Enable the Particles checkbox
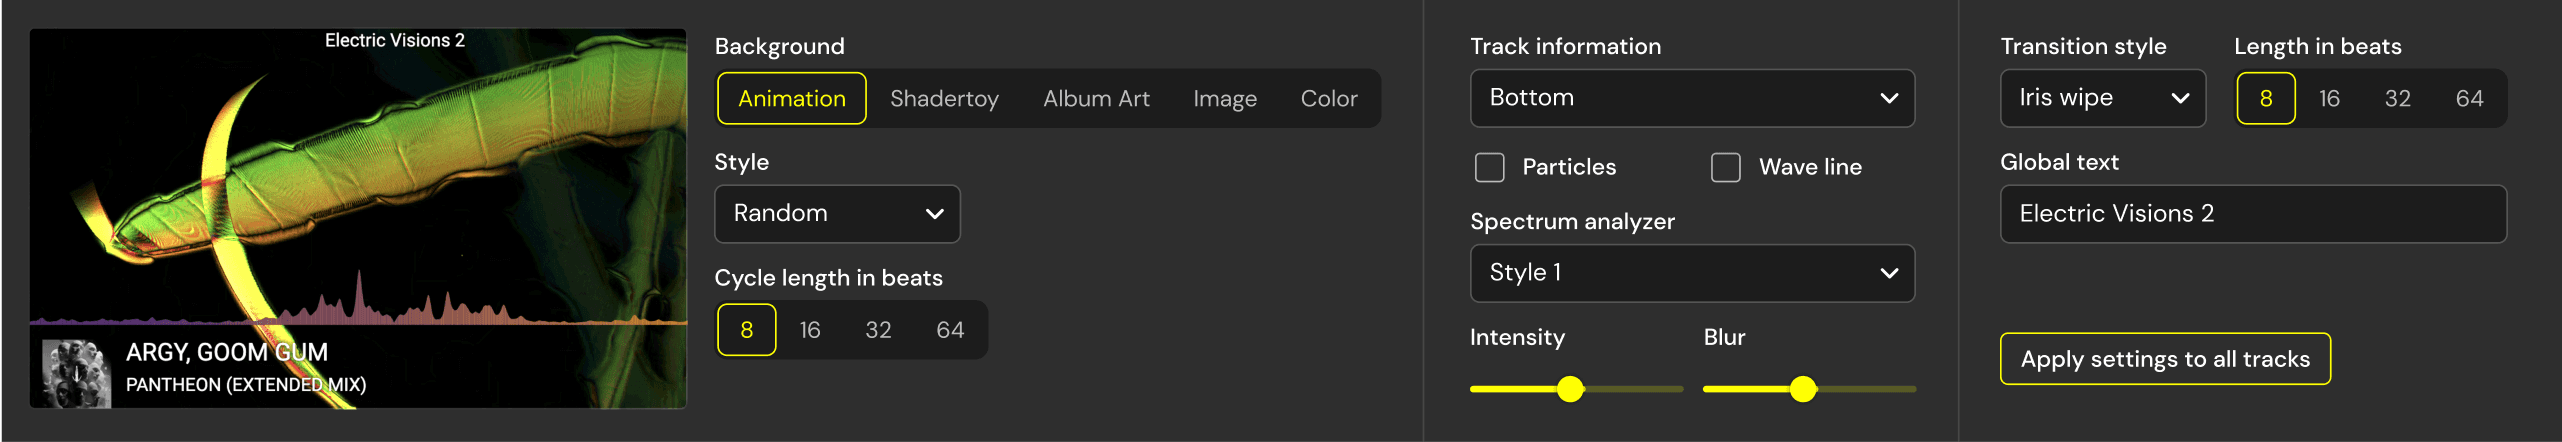This screenshot has height=442, width=2562. (x=1489, y=167)
